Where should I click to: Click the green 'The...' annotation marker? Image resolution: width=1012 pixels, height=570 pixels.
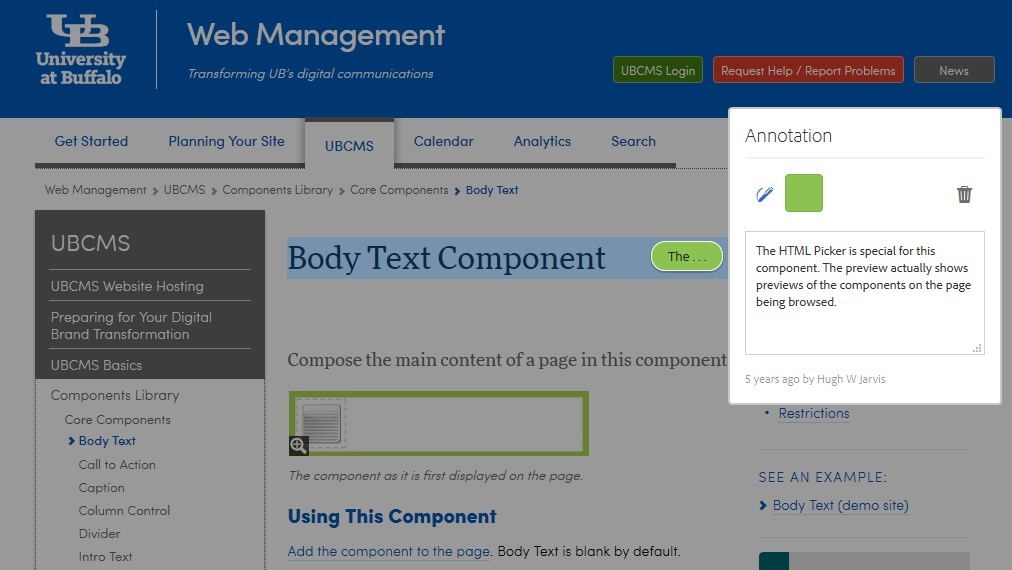coord(686,257)
